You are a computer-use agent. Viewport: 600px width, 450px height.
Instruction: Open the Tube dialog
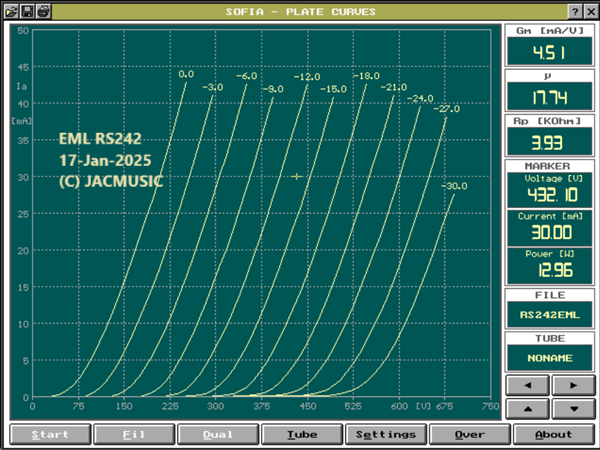click(x=302, y=434)
